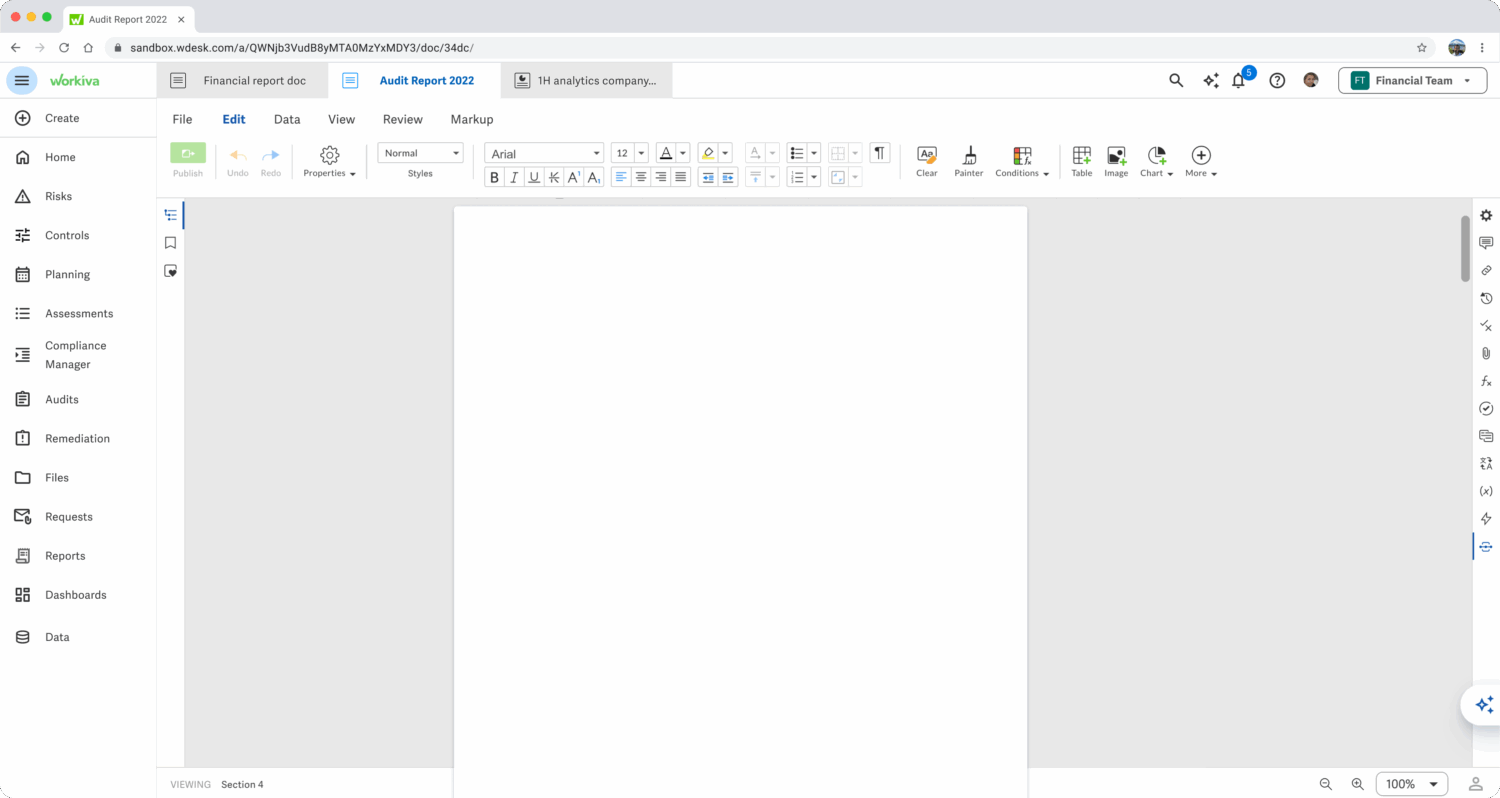Click the font color A swatch
The image size is (1500, 798).
pos(665,153)
